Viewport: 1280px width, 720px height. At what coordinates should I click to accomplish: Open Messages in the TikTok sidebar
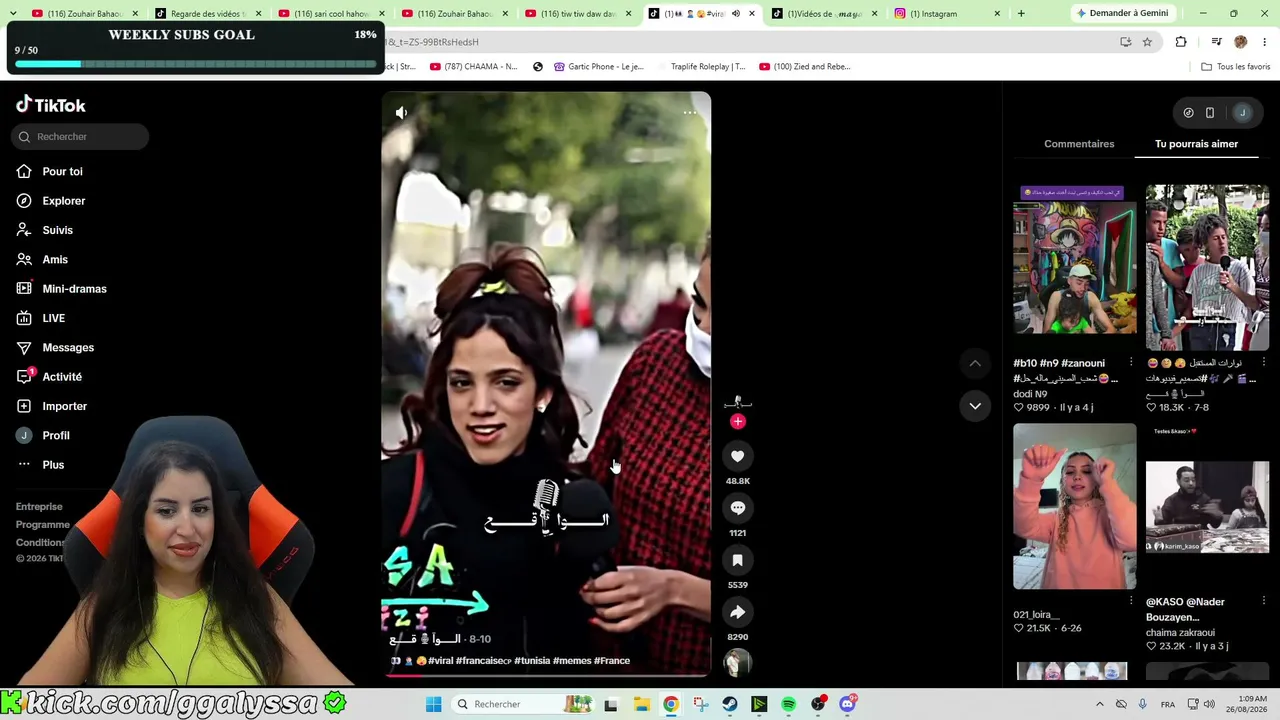pyautogui.click(x=68, y=347)
